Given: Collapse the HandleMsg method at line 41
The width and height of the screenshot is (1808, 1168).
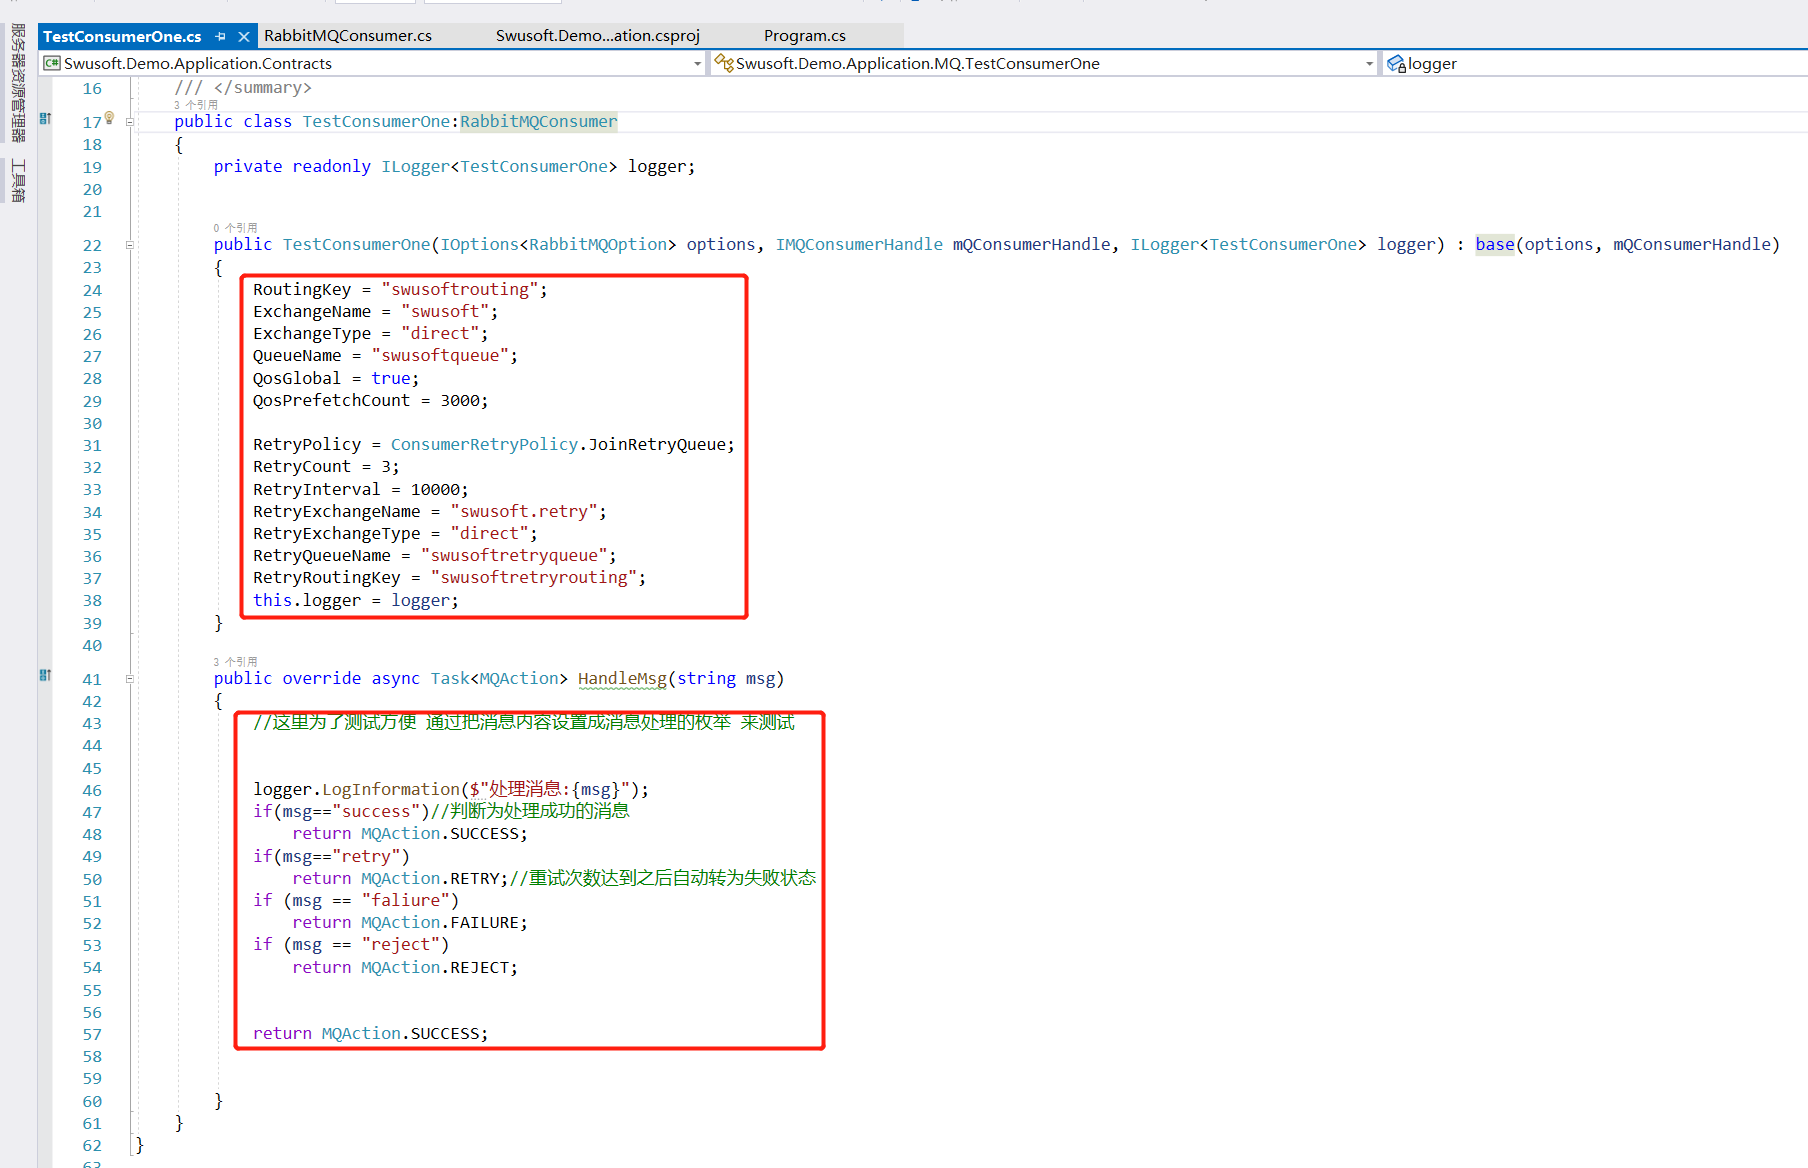Looking at the screenshot, I should pyautogui.click(x=130, y=679).
